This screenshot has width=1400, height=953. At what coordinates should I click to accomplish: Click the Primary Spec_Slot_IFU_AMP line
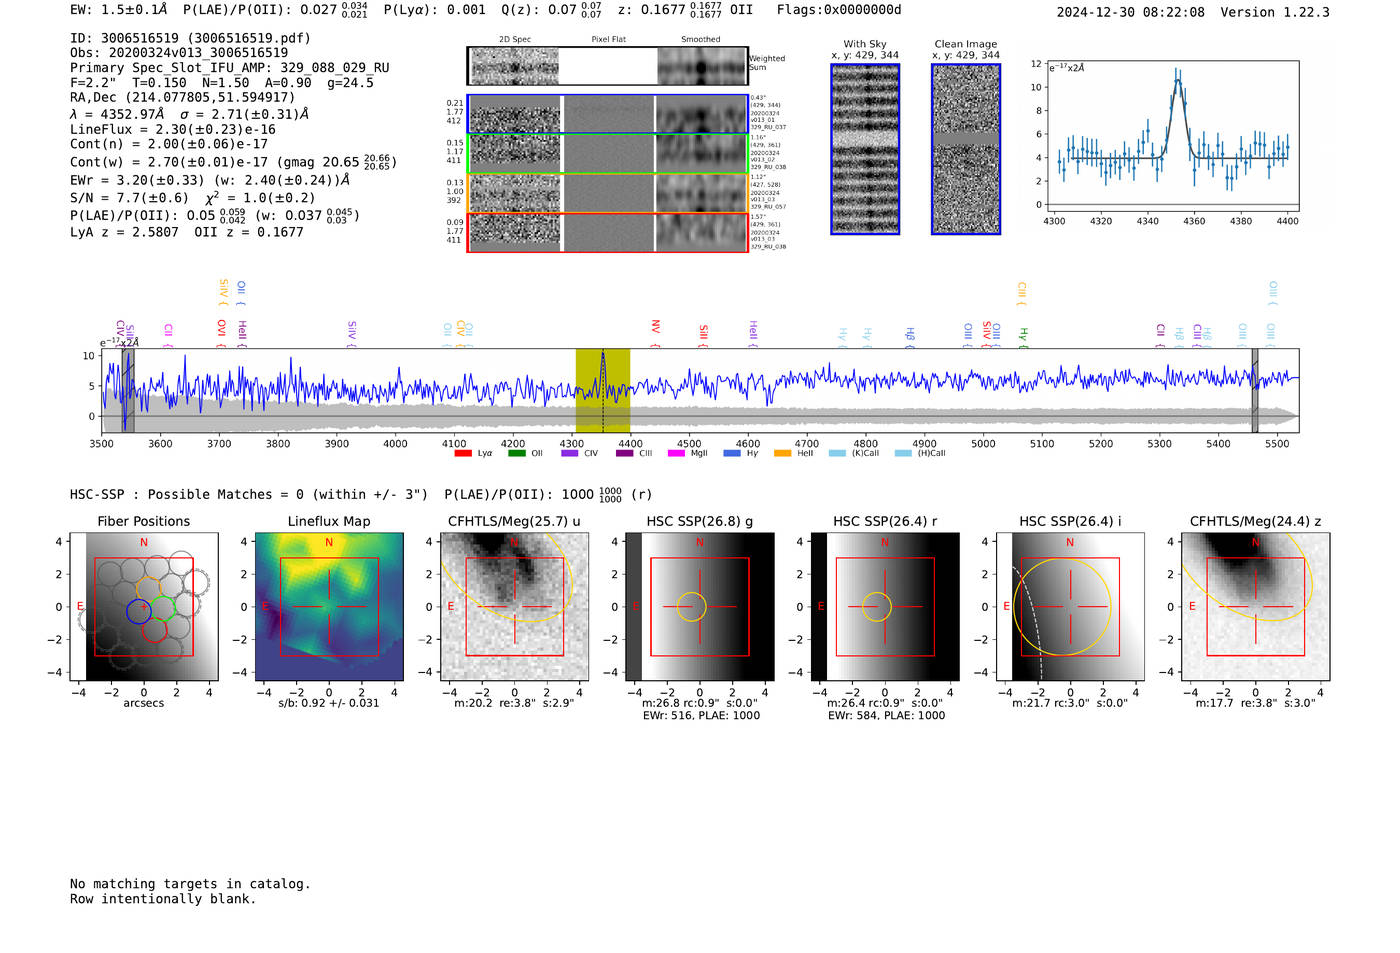point(230,68)
